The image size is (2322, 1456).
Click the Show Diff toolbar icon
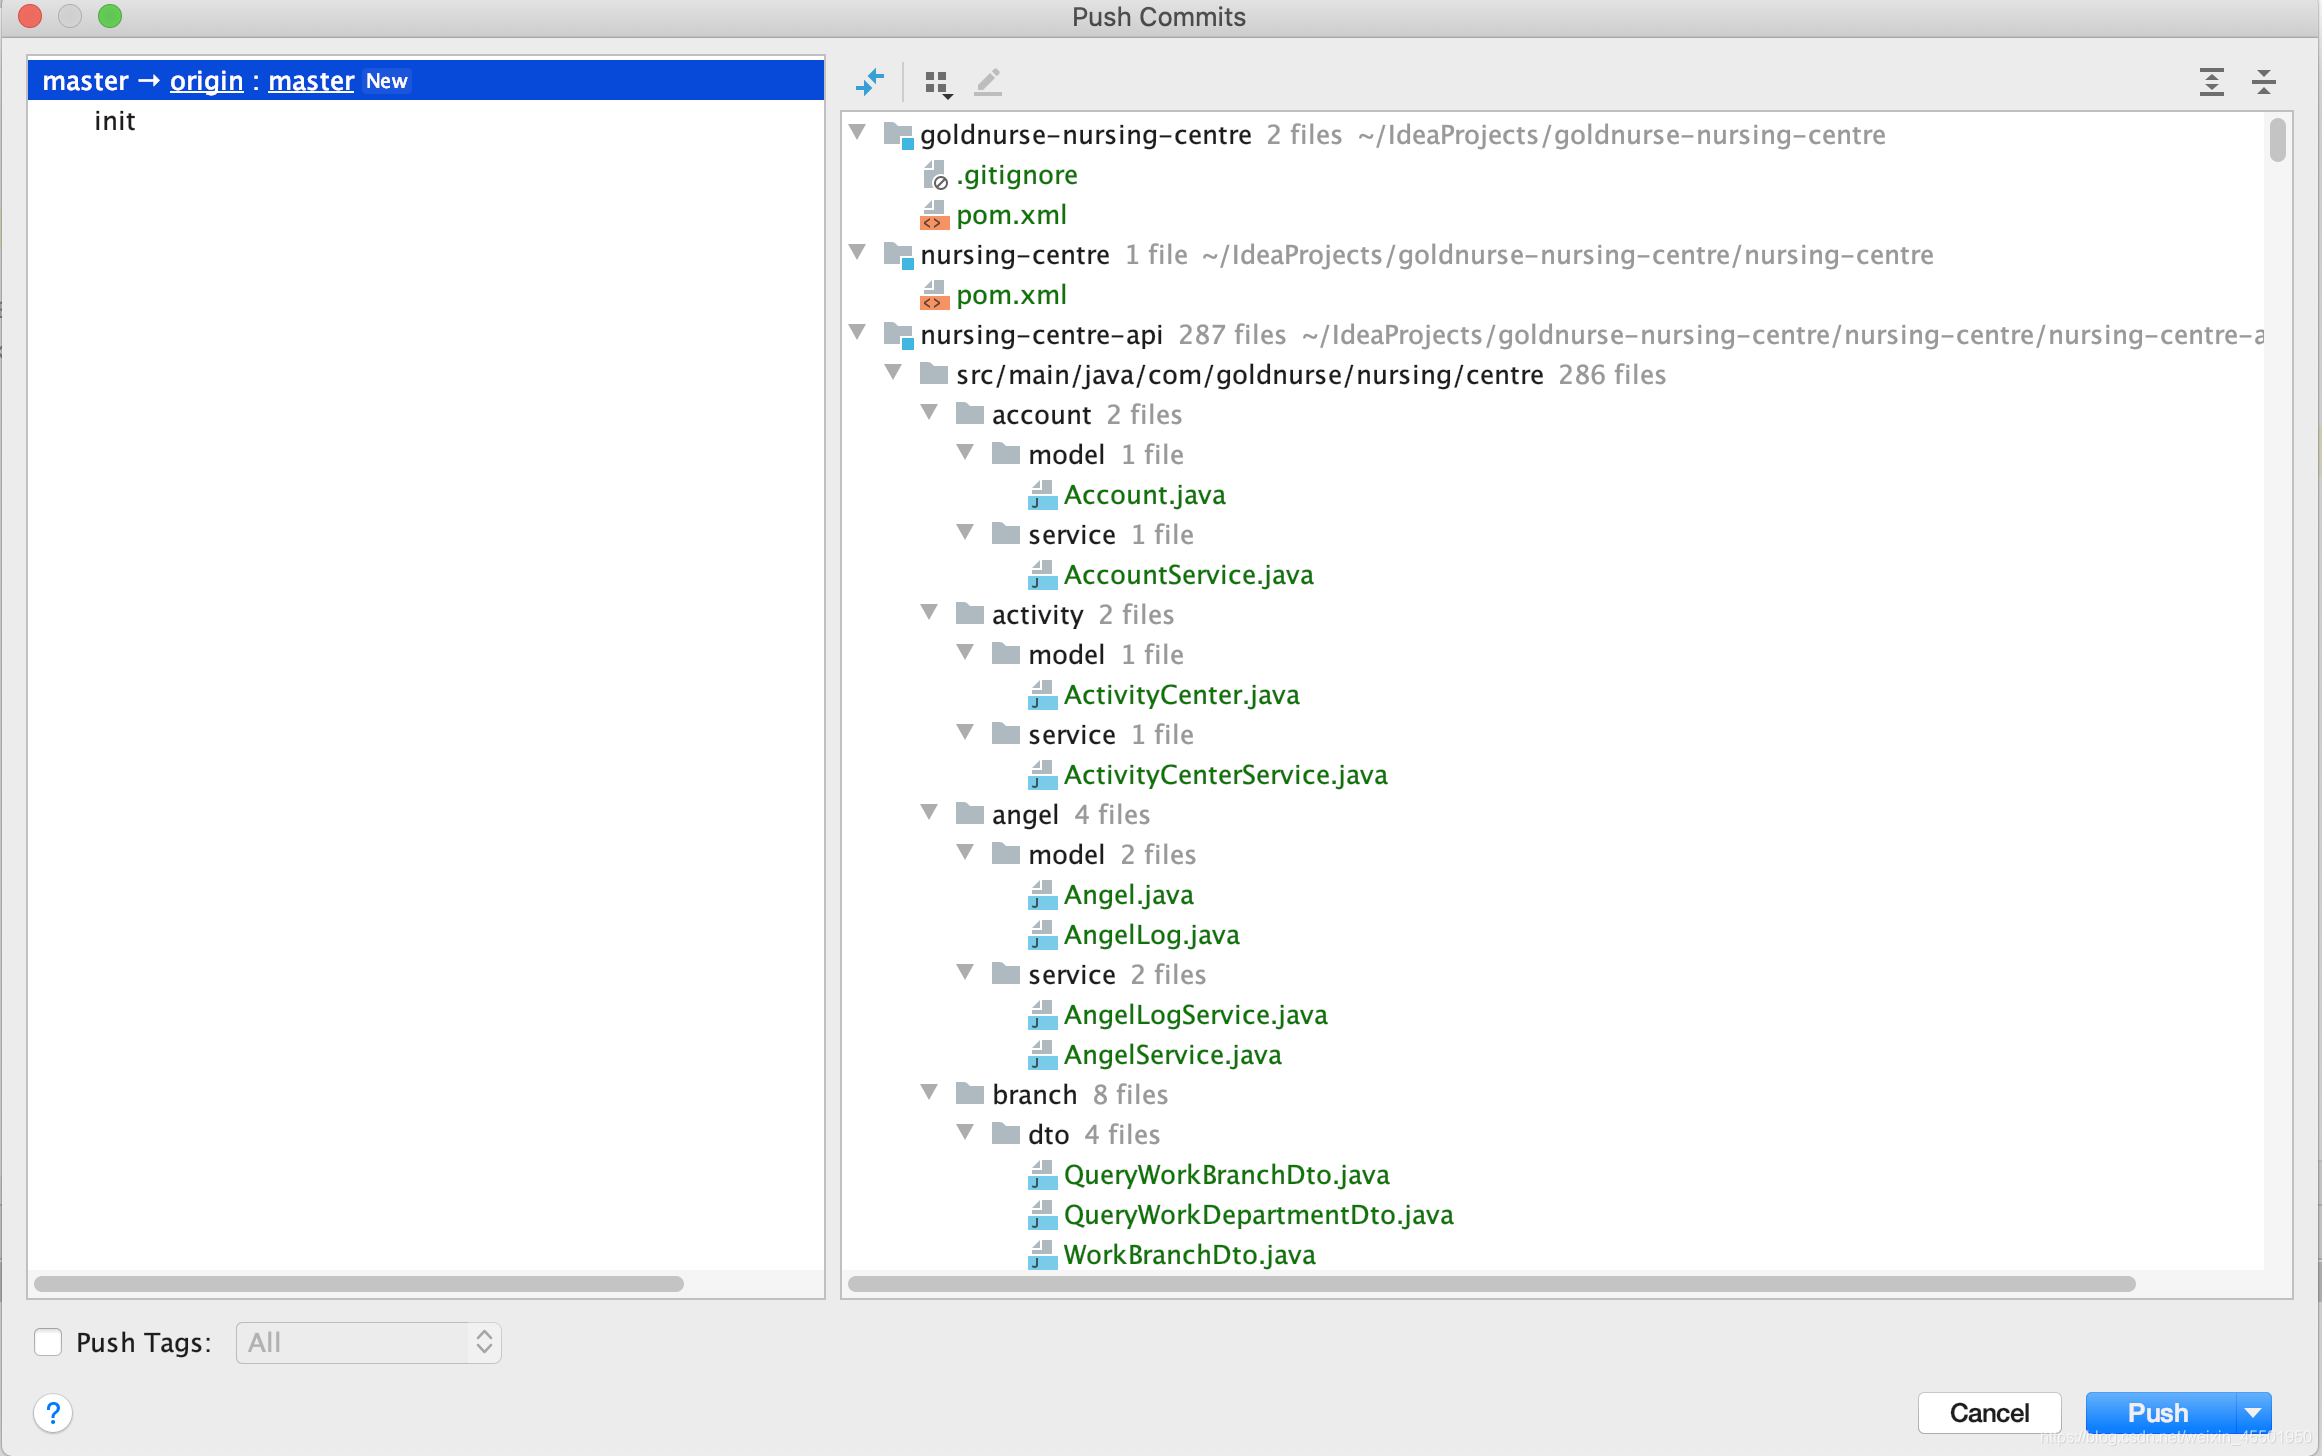tap(870, 82)
